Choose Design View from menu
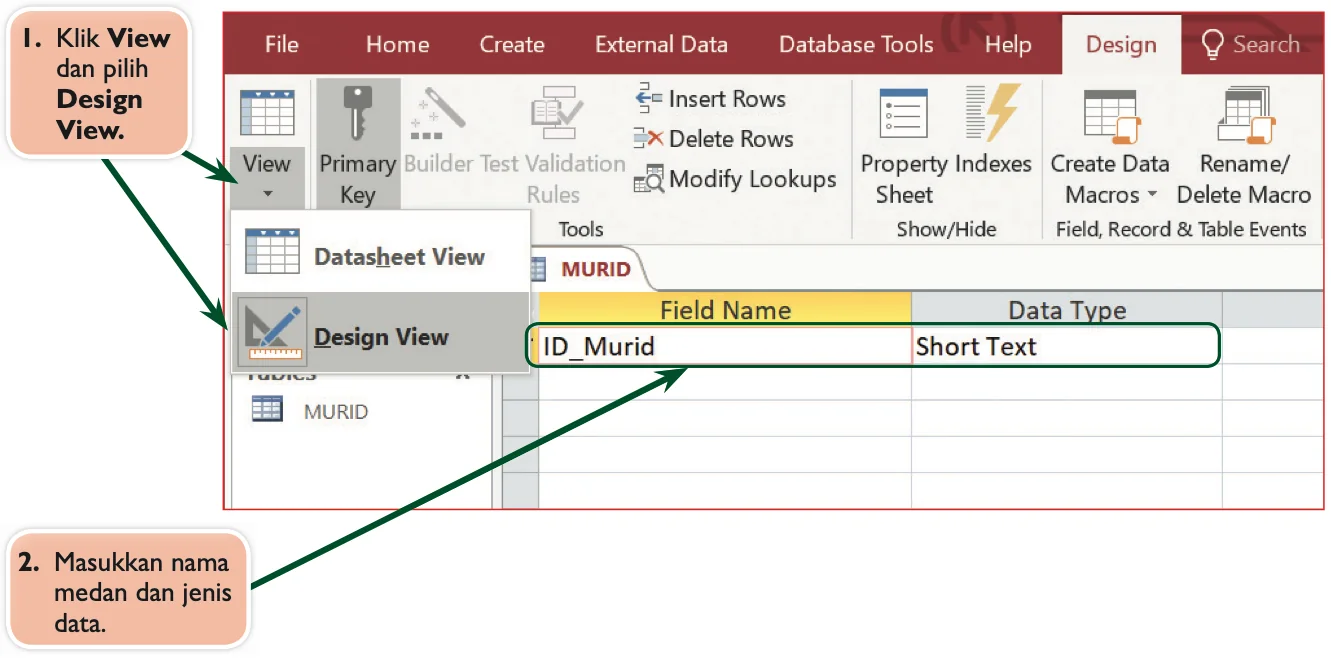This screenshot has height=660, width=1331. pyautogui.click(x=380, y=333)
